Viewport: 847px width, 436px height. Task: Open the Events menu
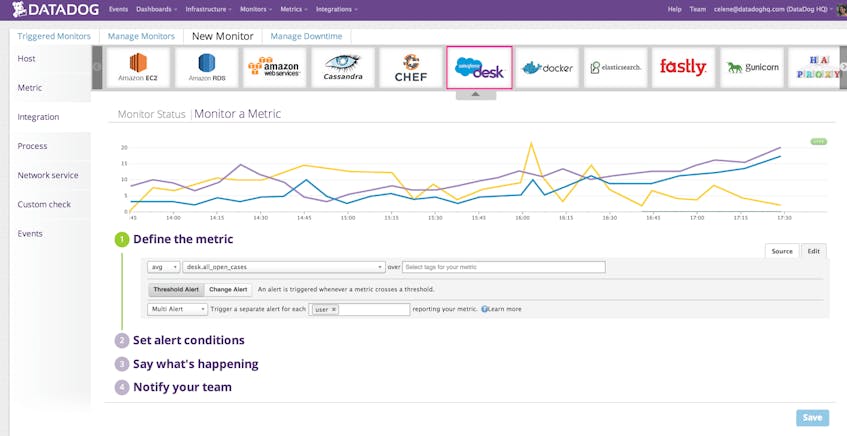point(118,9)
